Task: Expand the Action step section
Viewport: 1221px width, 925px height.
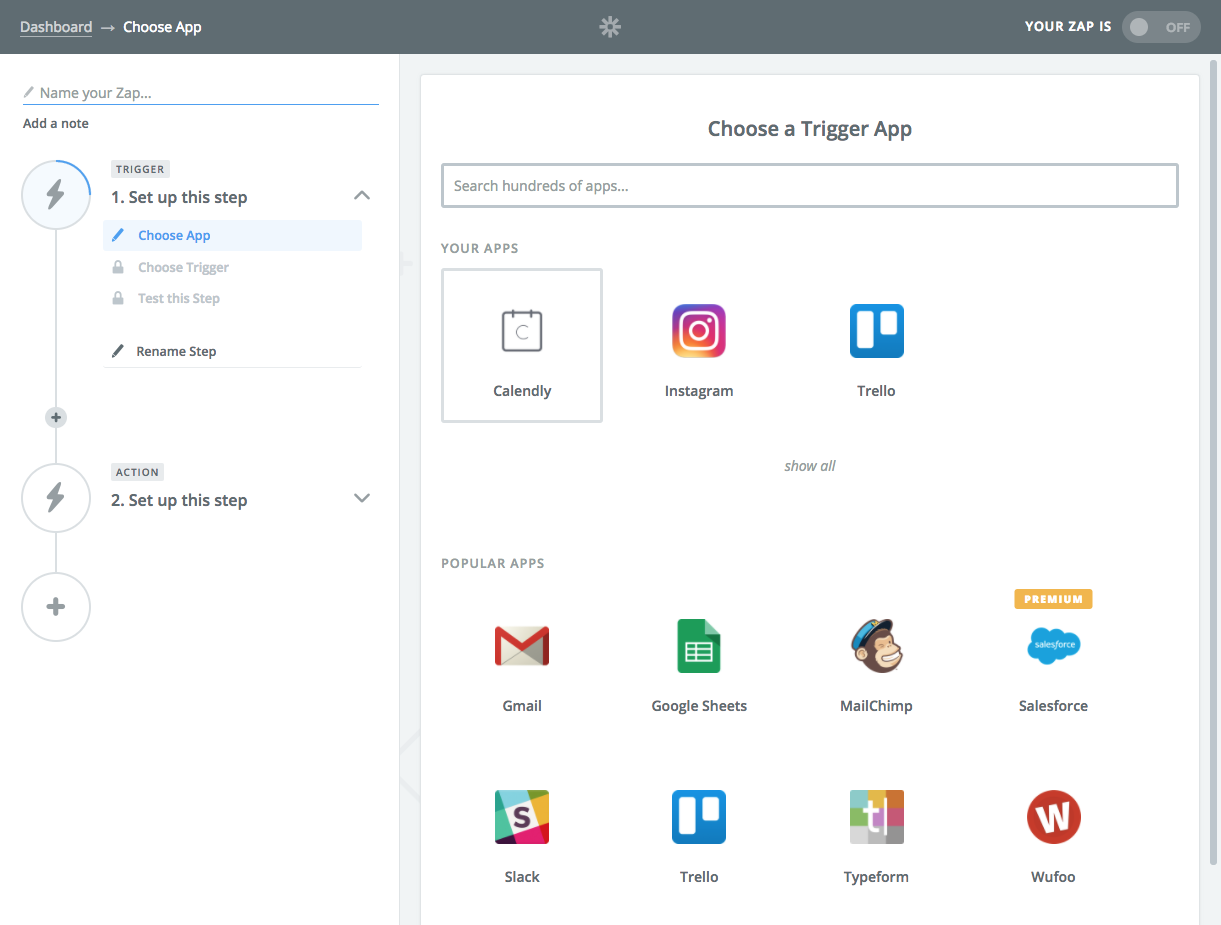Action: [x=362, y=498]
